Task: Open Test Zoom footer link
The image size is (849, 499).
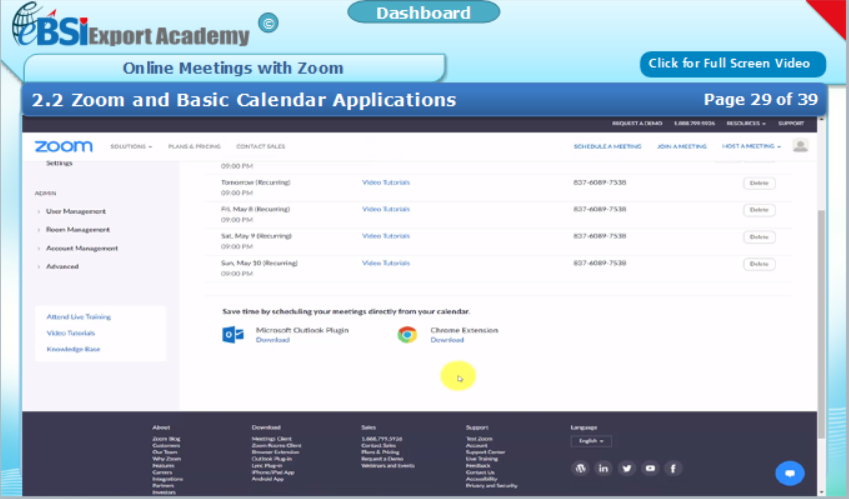Action: tap(479, 439)
